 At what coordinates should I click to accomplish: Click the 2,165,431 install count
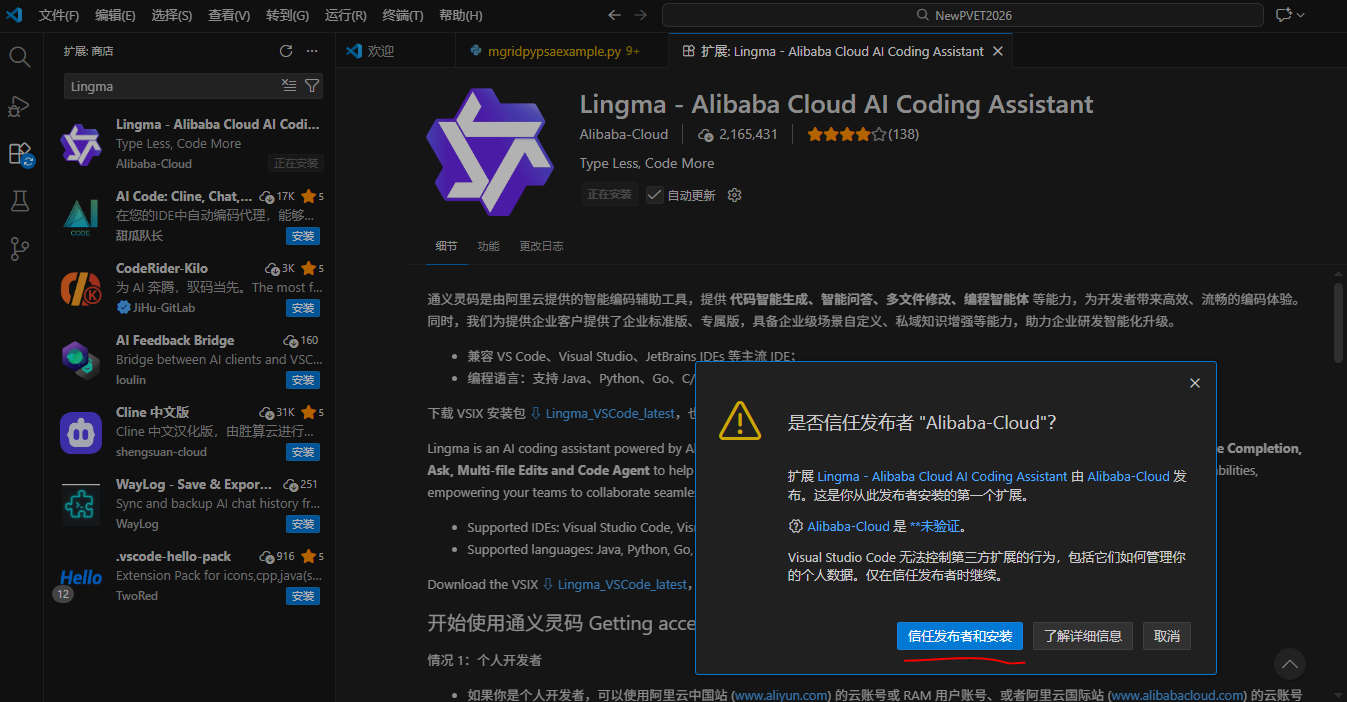[x=738, y=134]
